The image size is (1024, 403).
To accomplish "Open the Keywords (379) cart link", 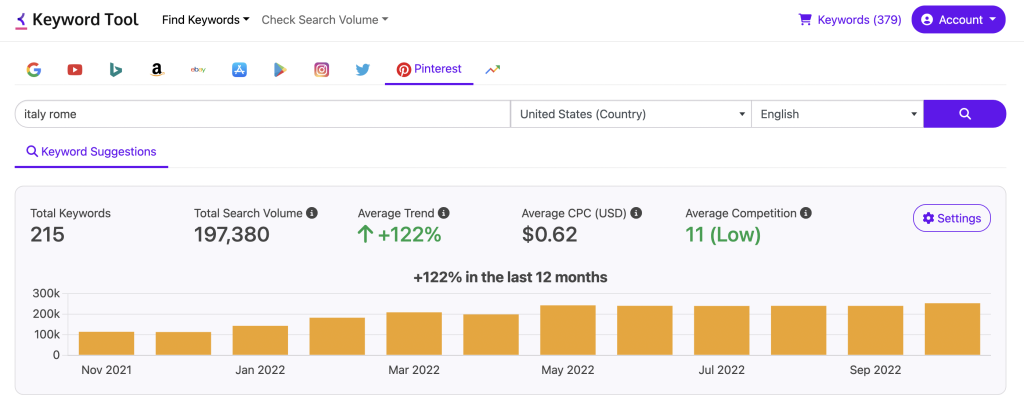I will [x=850, y=20].
